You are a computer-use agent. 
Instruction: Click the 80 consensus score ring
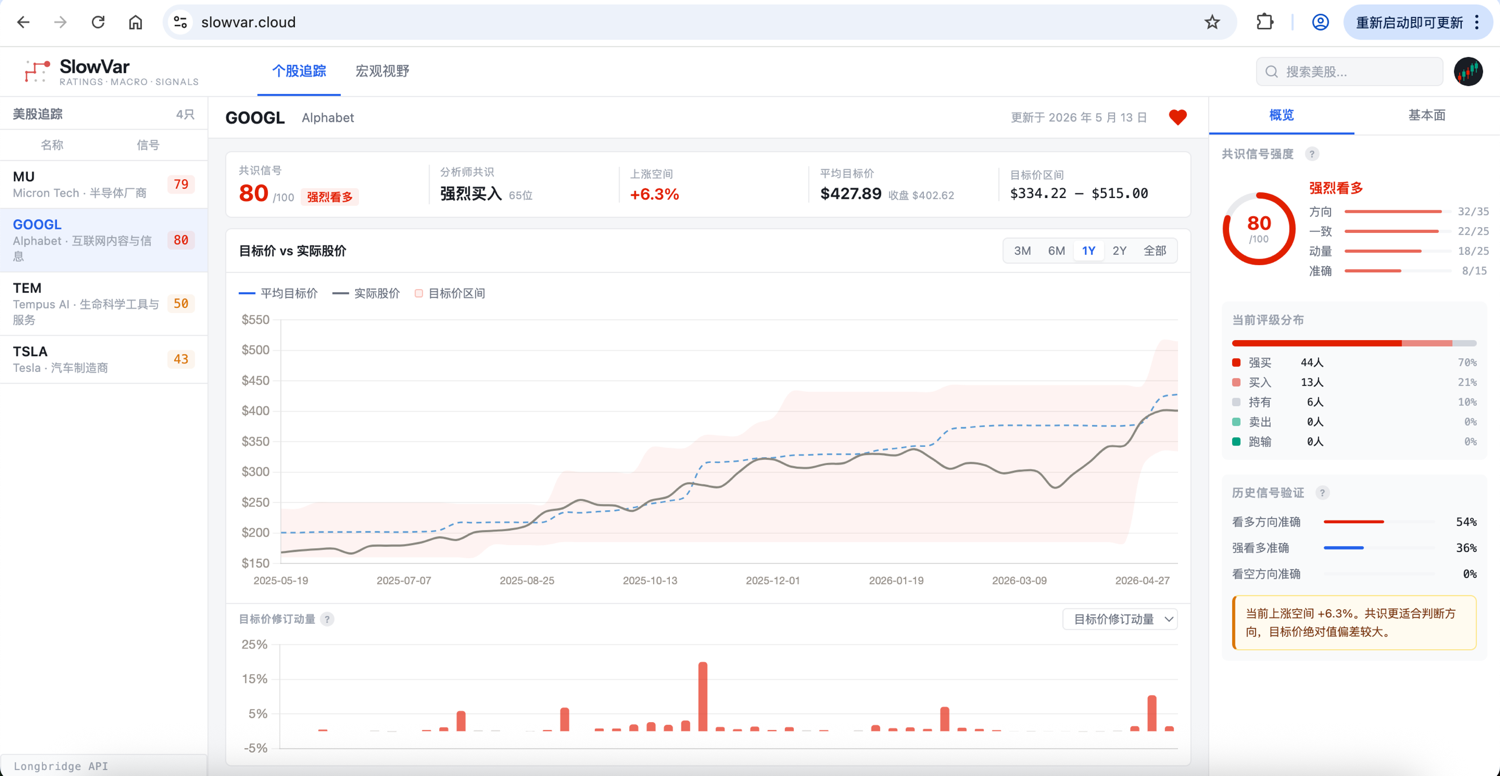(x=1259, y=228)
